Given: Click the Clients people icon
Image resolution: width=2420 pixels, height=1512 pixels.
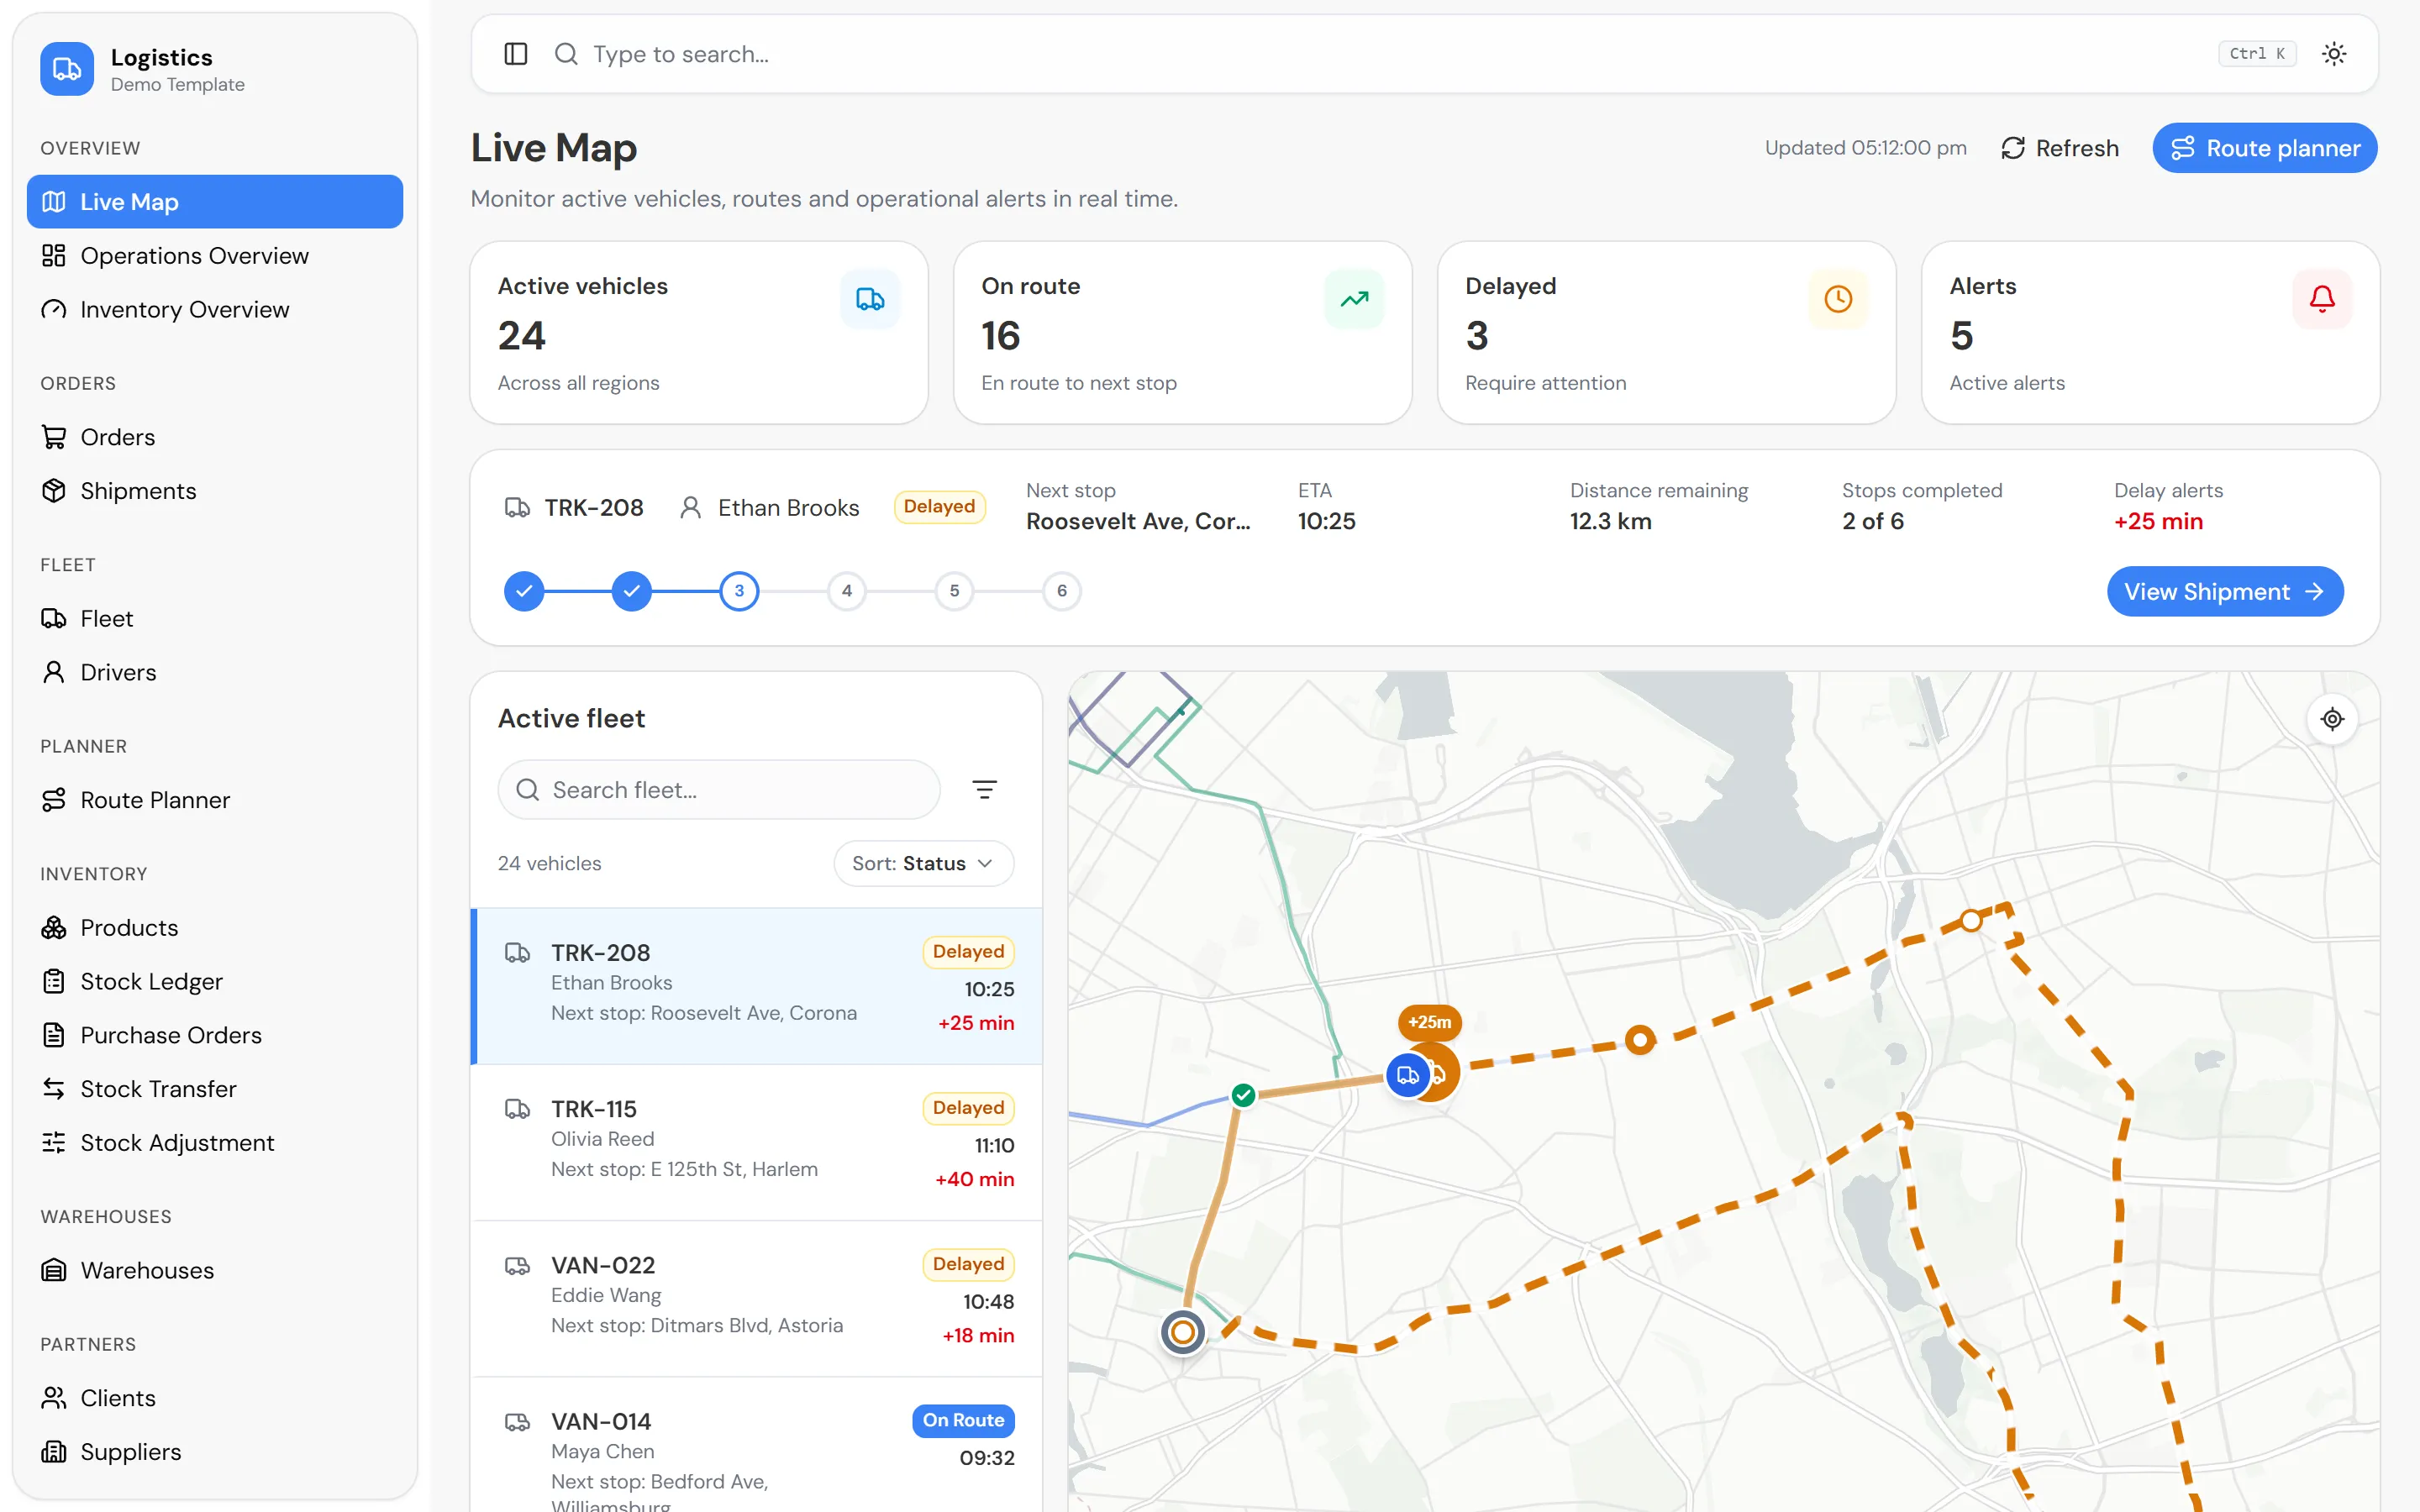Looking at the screenshot, I should tap(54, 1398).
